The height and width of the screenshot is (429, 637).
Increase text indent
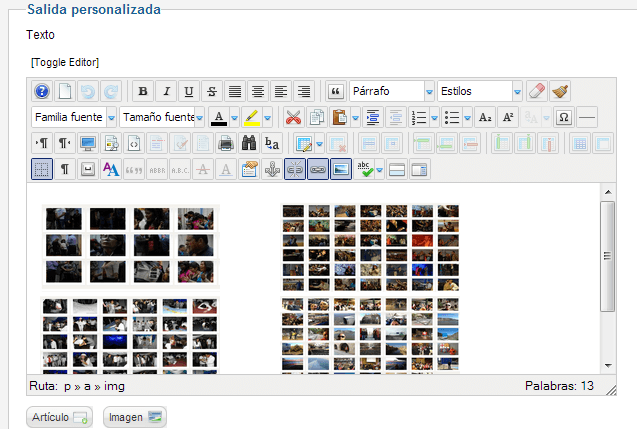point(373,117)
